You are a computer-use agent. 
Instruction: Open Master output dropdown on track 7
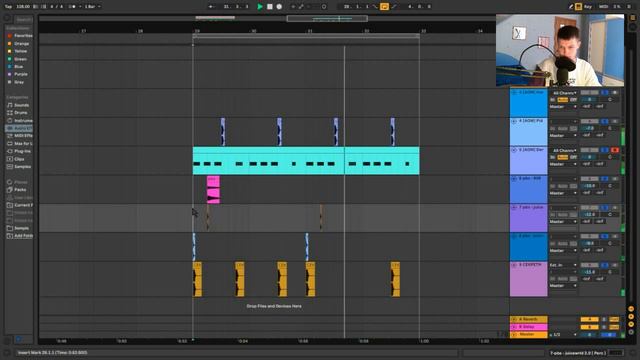click(x=563, y=222)
